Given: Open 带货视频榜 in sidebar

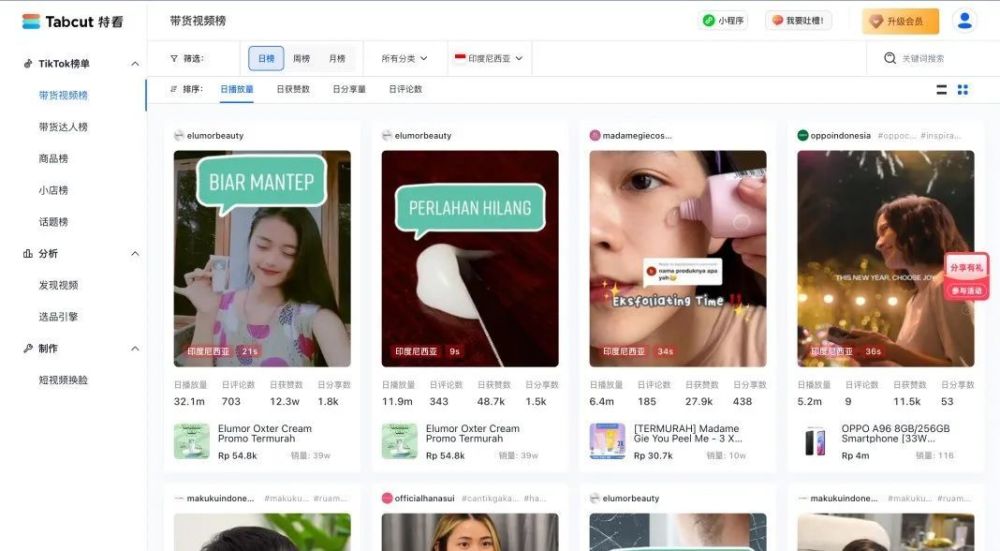Looking at the screenshot, I should tap(63, 95).
